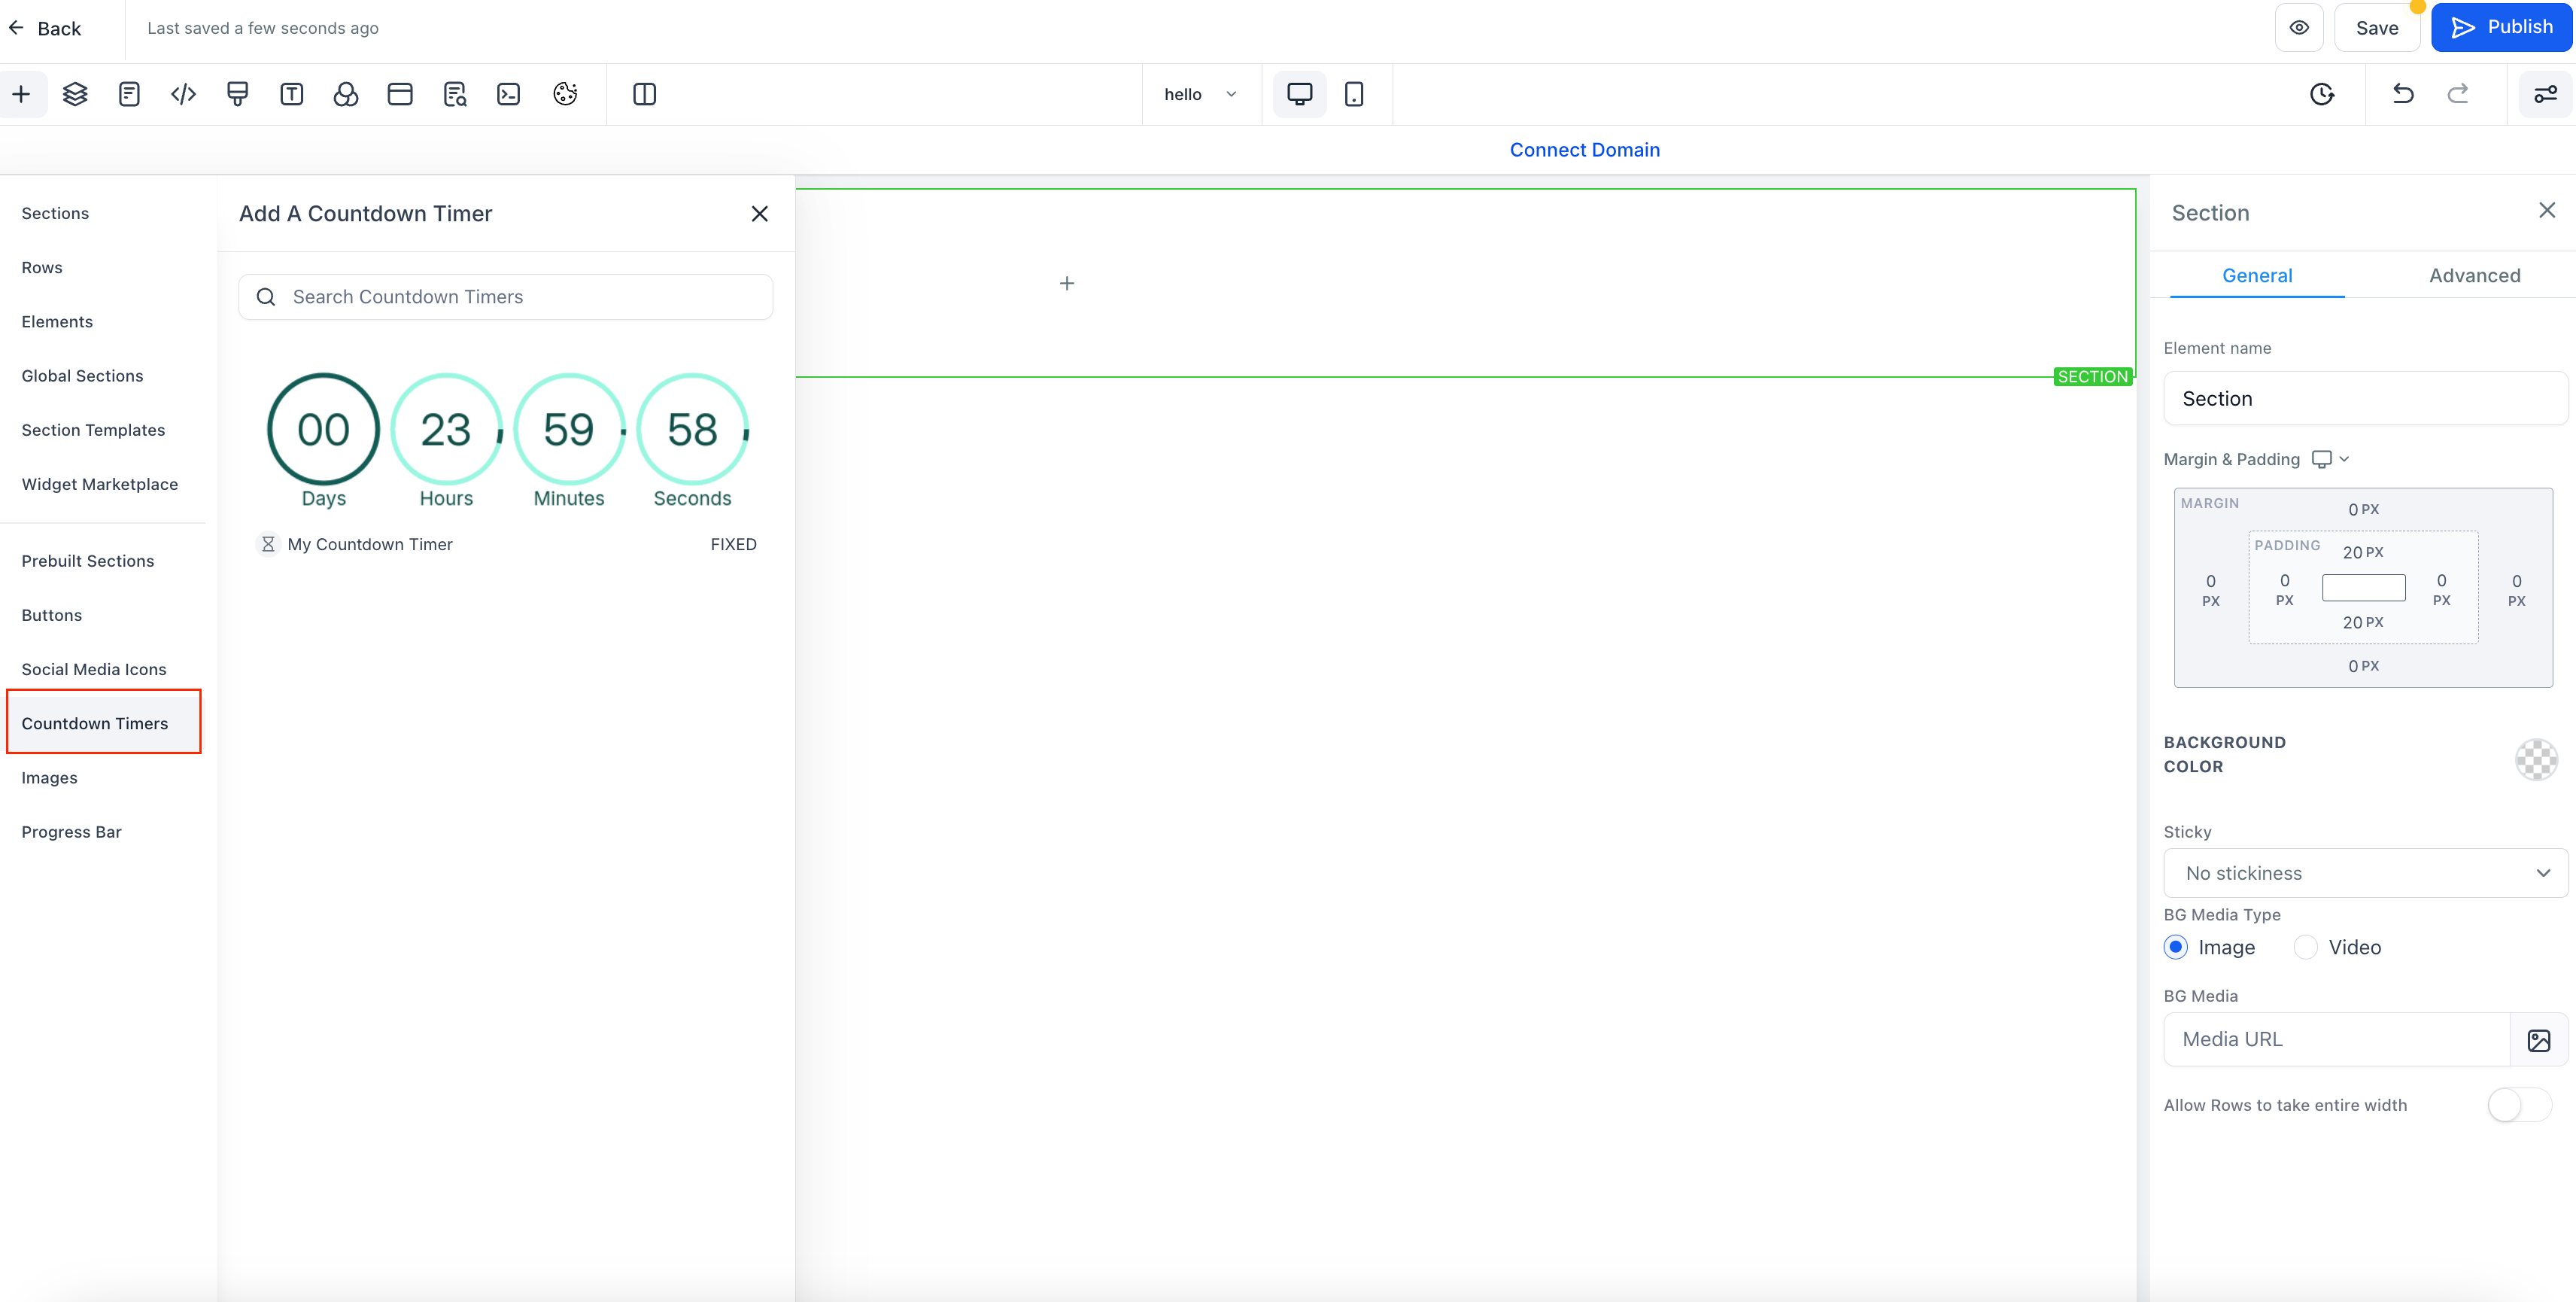Image resolution: width=2576 pixels, height=1302 pixels.
Task: Open the background color swatch
Action: click(x=2536, y=760)
